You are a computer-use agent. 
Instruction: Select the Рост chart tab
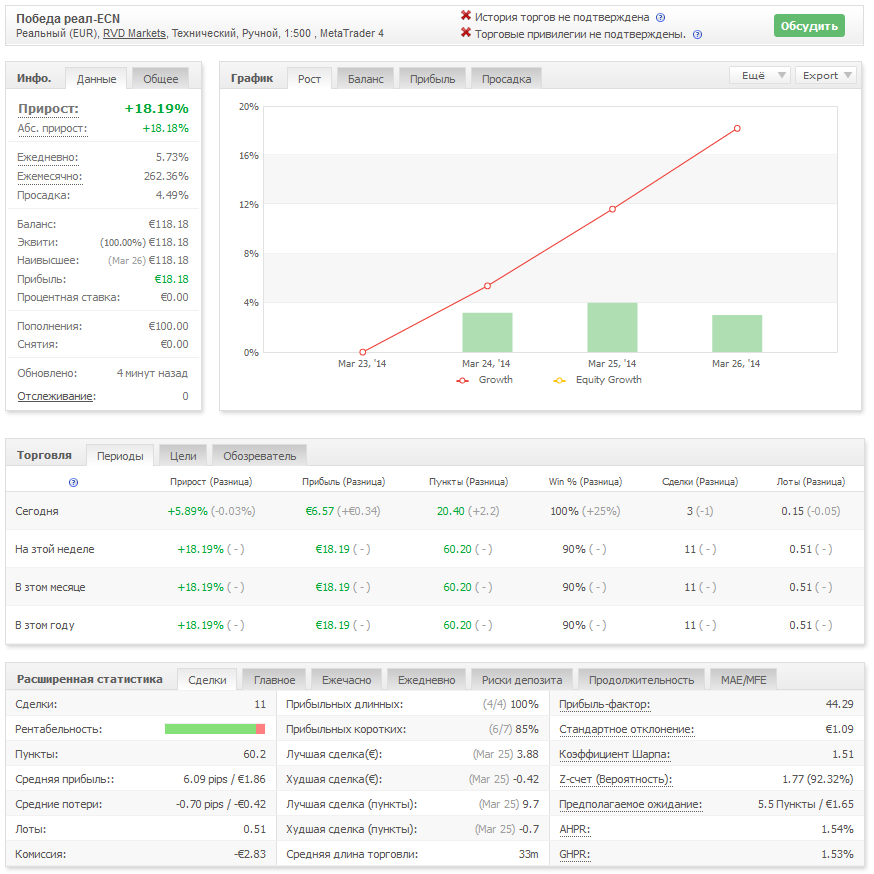coord(309,79)
